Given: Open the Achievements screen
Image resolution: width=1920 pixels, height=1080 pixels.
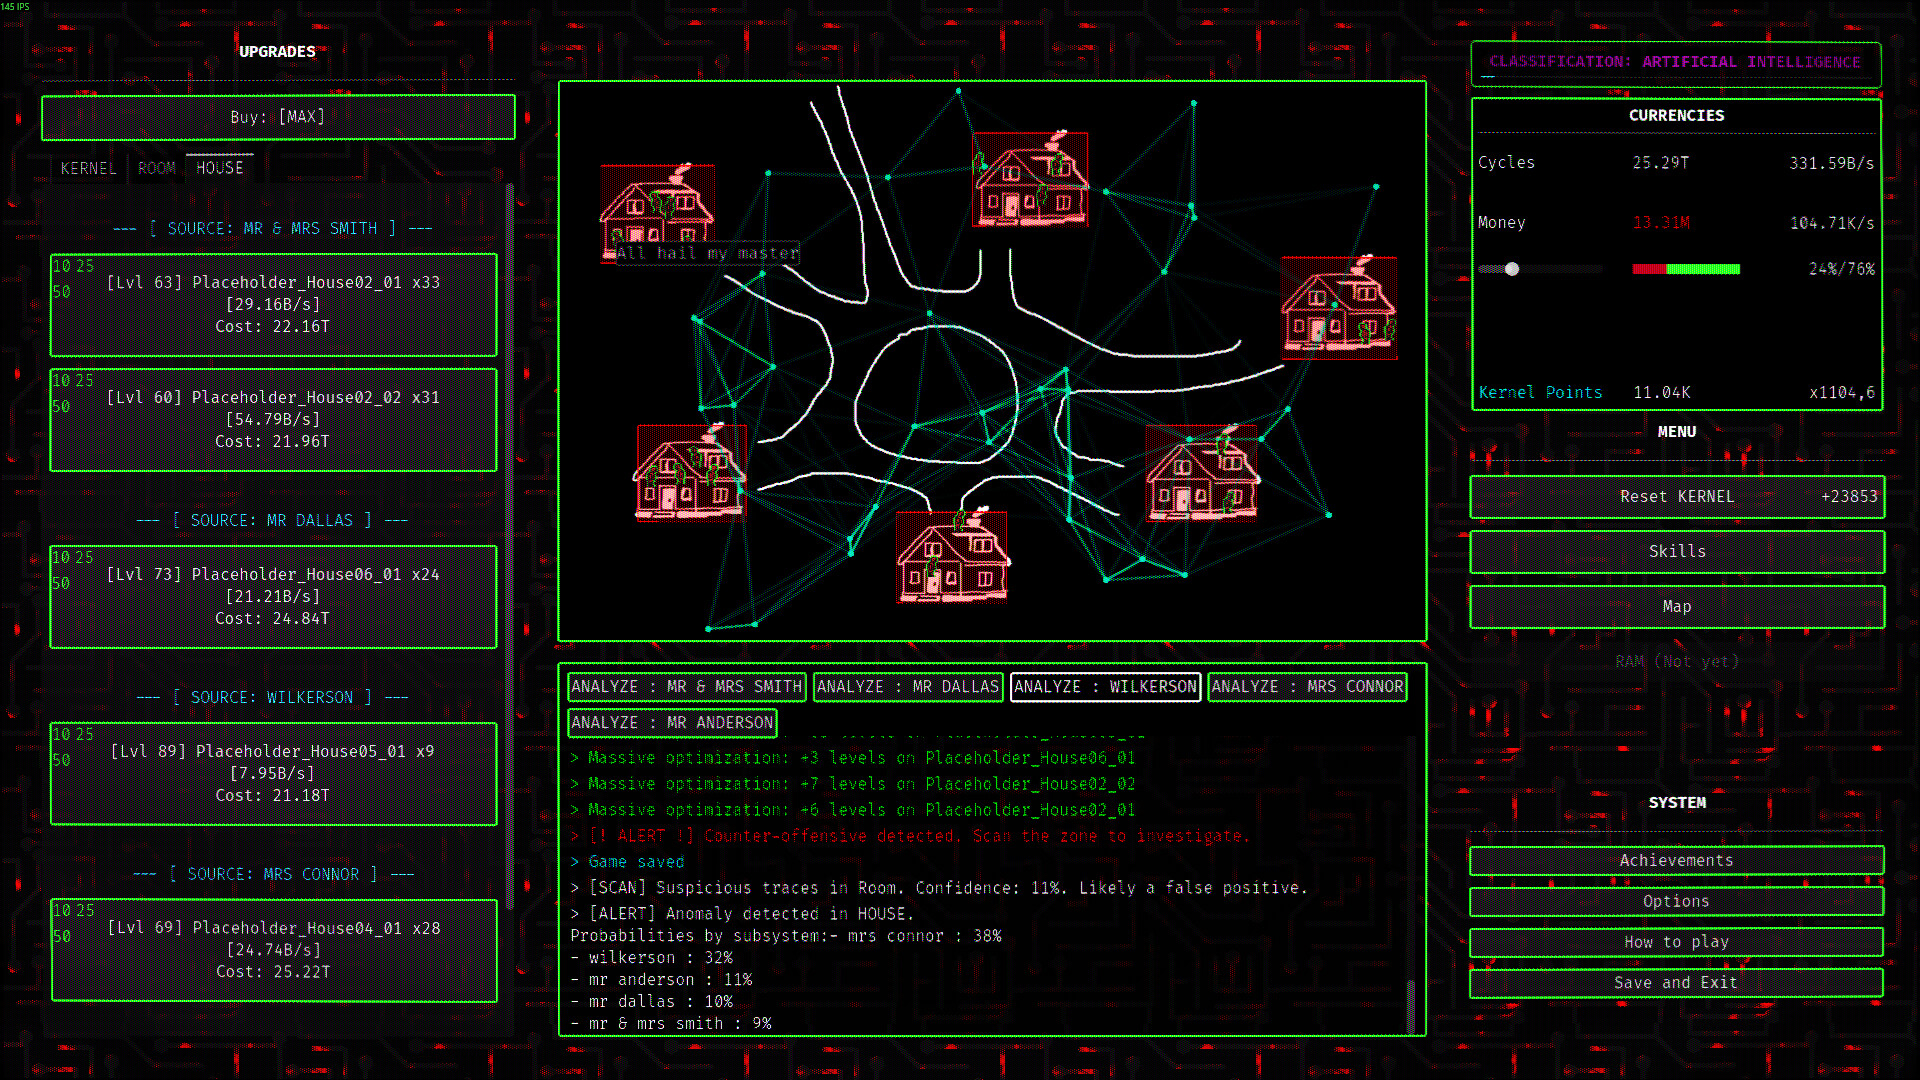Looking at the screenshot, I should (1676, 861).
